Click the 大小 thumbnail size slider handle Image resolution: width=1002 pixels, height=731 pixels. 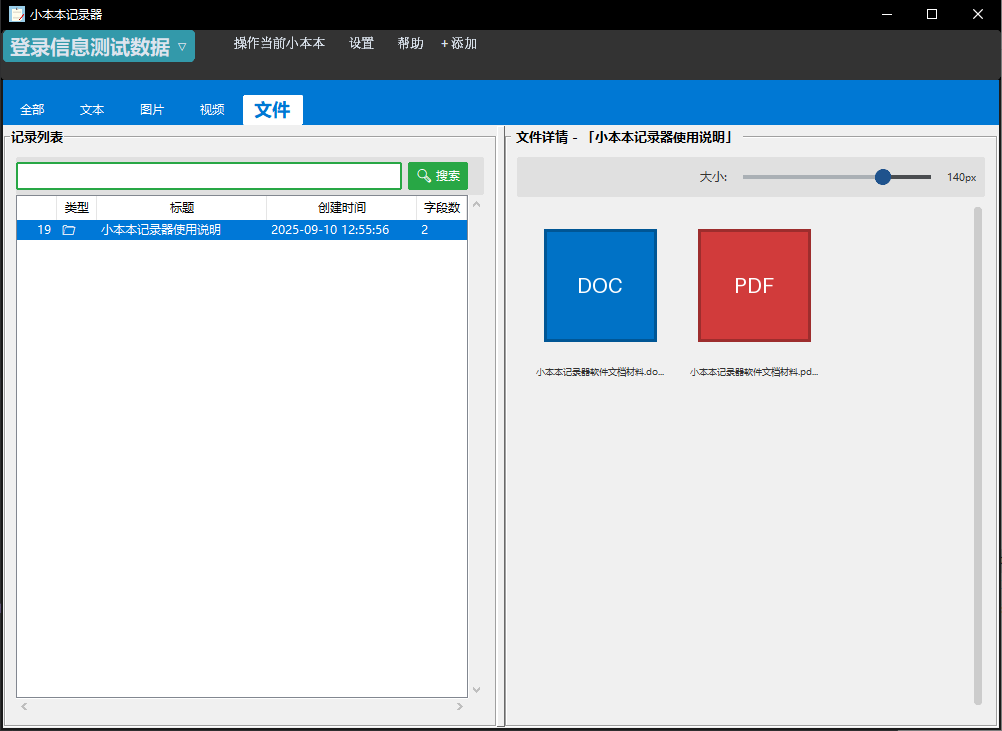(882, 177)
